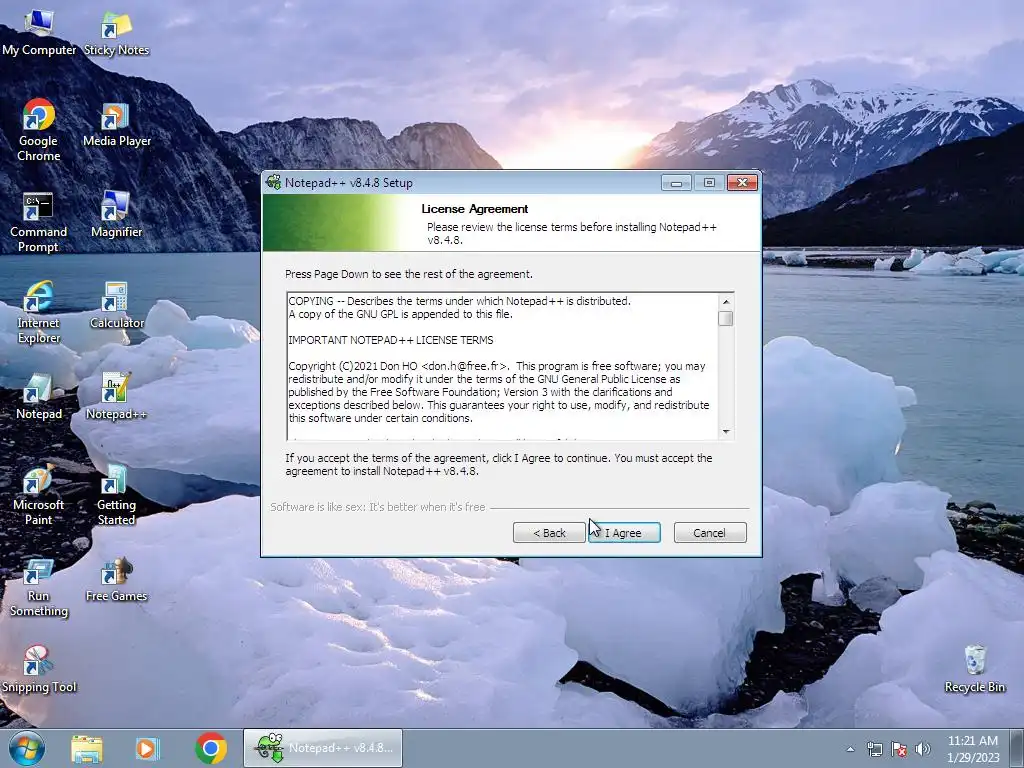1024x768 pixels.
Task: Open Media Player desktop shortcut
Action: click(x=116, y=124)
